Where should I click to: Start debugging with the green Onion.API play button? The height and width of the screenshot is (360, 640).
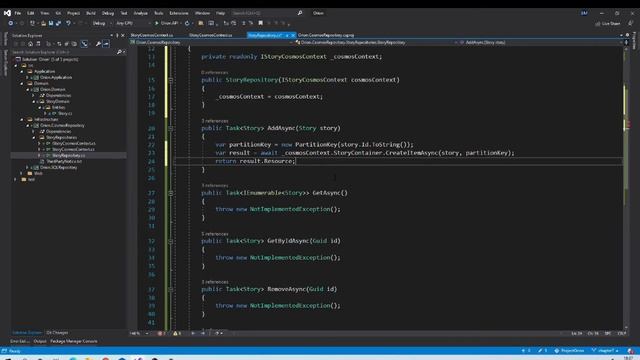tap(166, 23)
